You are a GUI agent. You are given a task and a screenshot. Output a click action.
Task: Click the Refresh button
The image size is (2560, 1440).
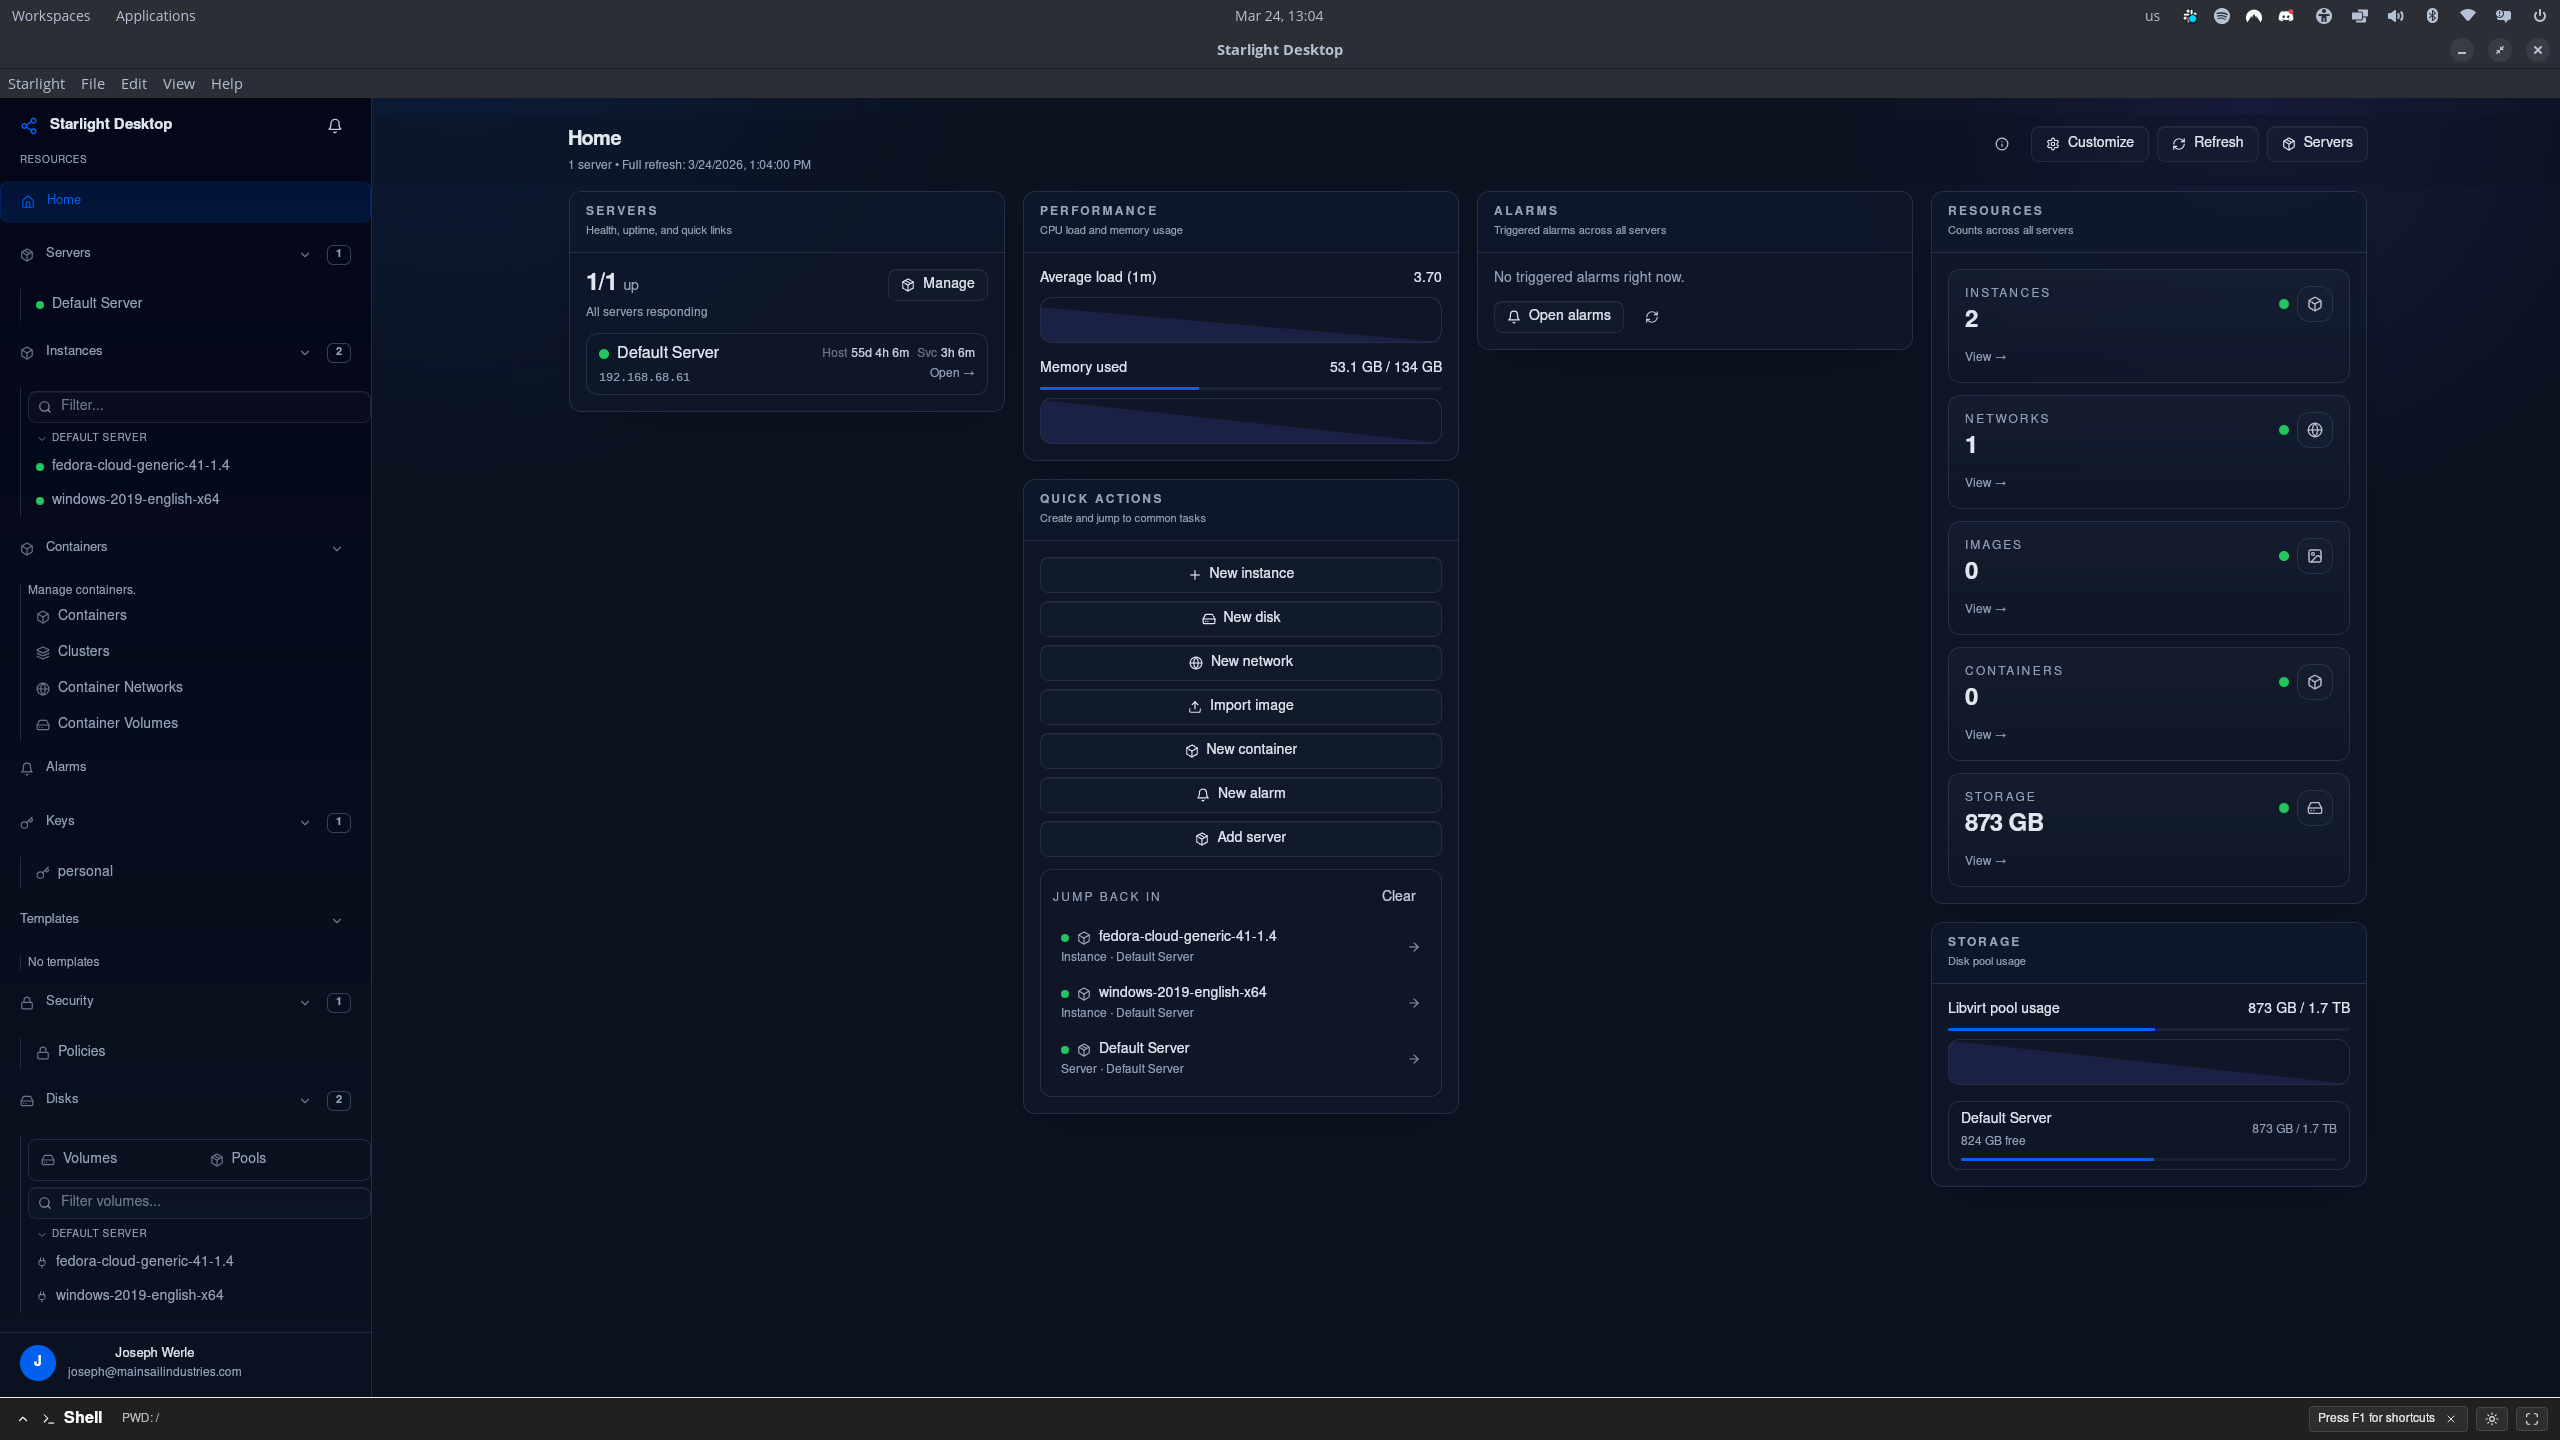pyautogui.click(x=2208, y=143)
